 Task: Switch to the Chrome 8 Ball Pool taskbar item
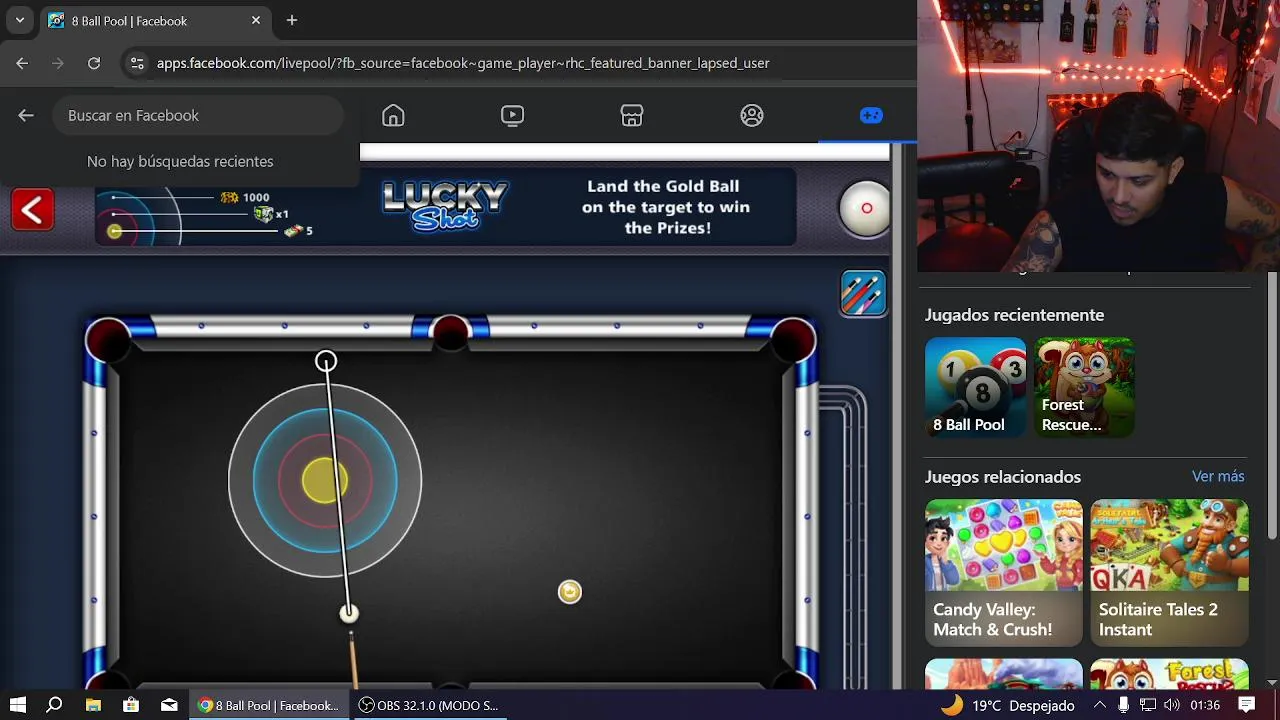tap(269, 705)
